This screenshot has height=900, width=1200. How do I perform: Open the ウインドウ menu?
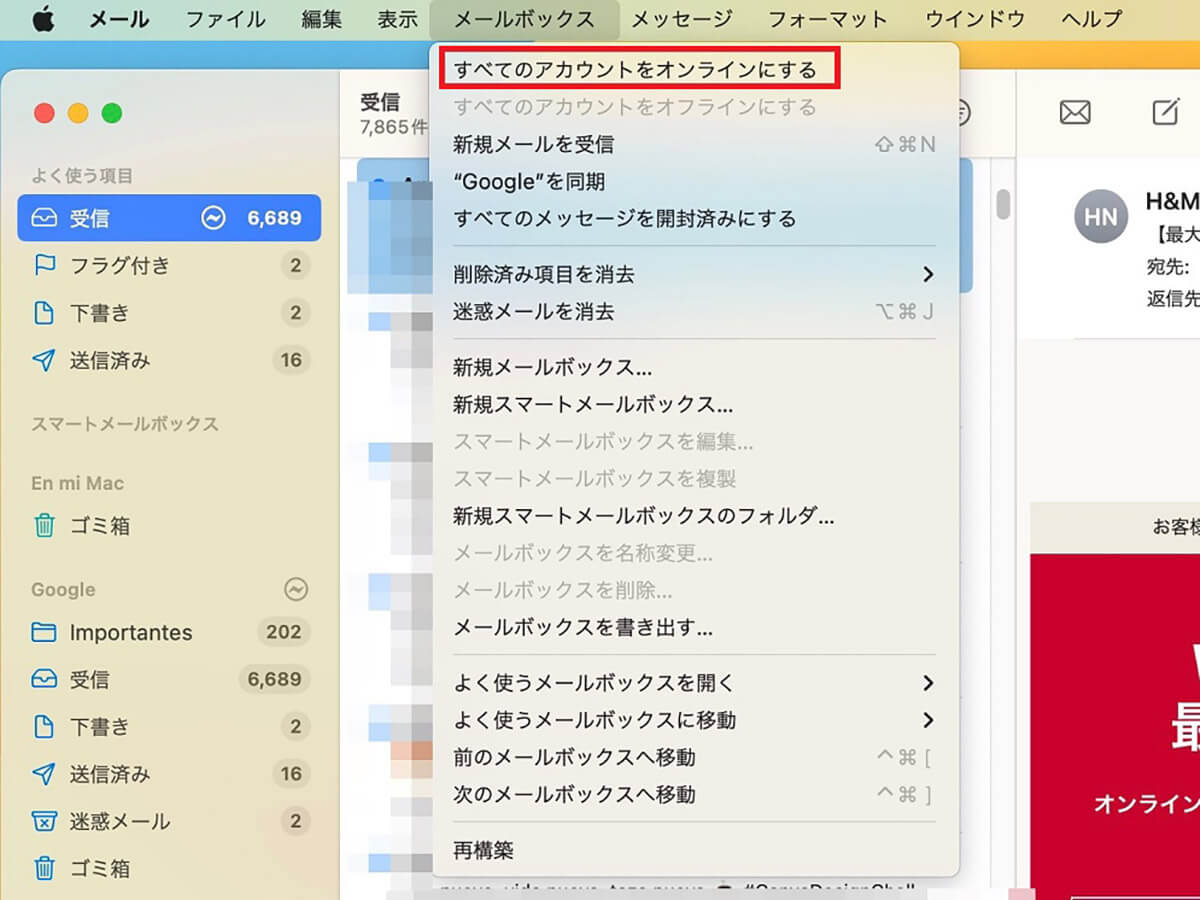(975, 19)
